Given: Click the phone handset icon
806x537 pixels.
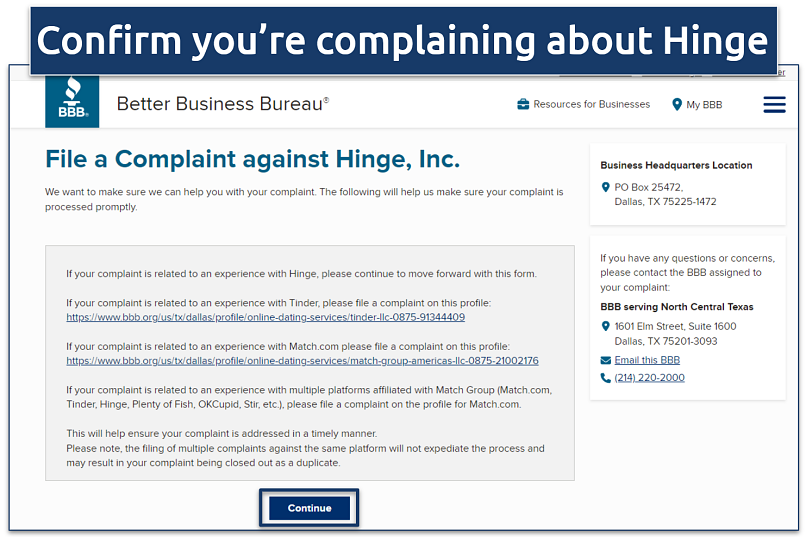Looking at the screenshot, I should pyautogui.click(x=605, y=378).
